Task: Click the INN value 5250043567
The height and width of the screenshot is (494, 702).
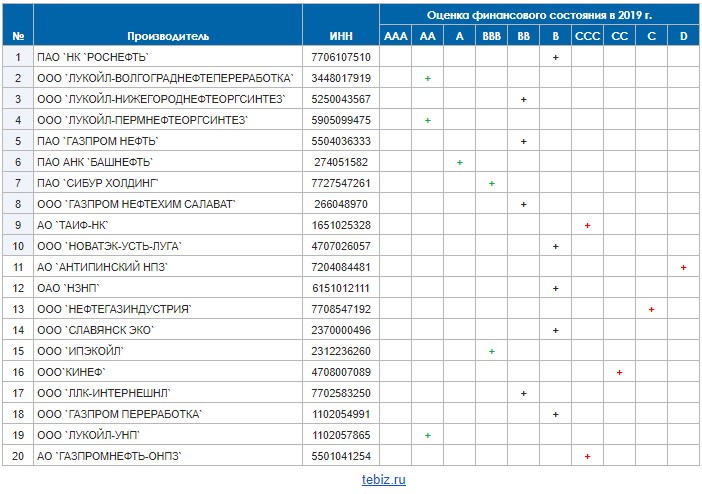Action: (341, 99)
